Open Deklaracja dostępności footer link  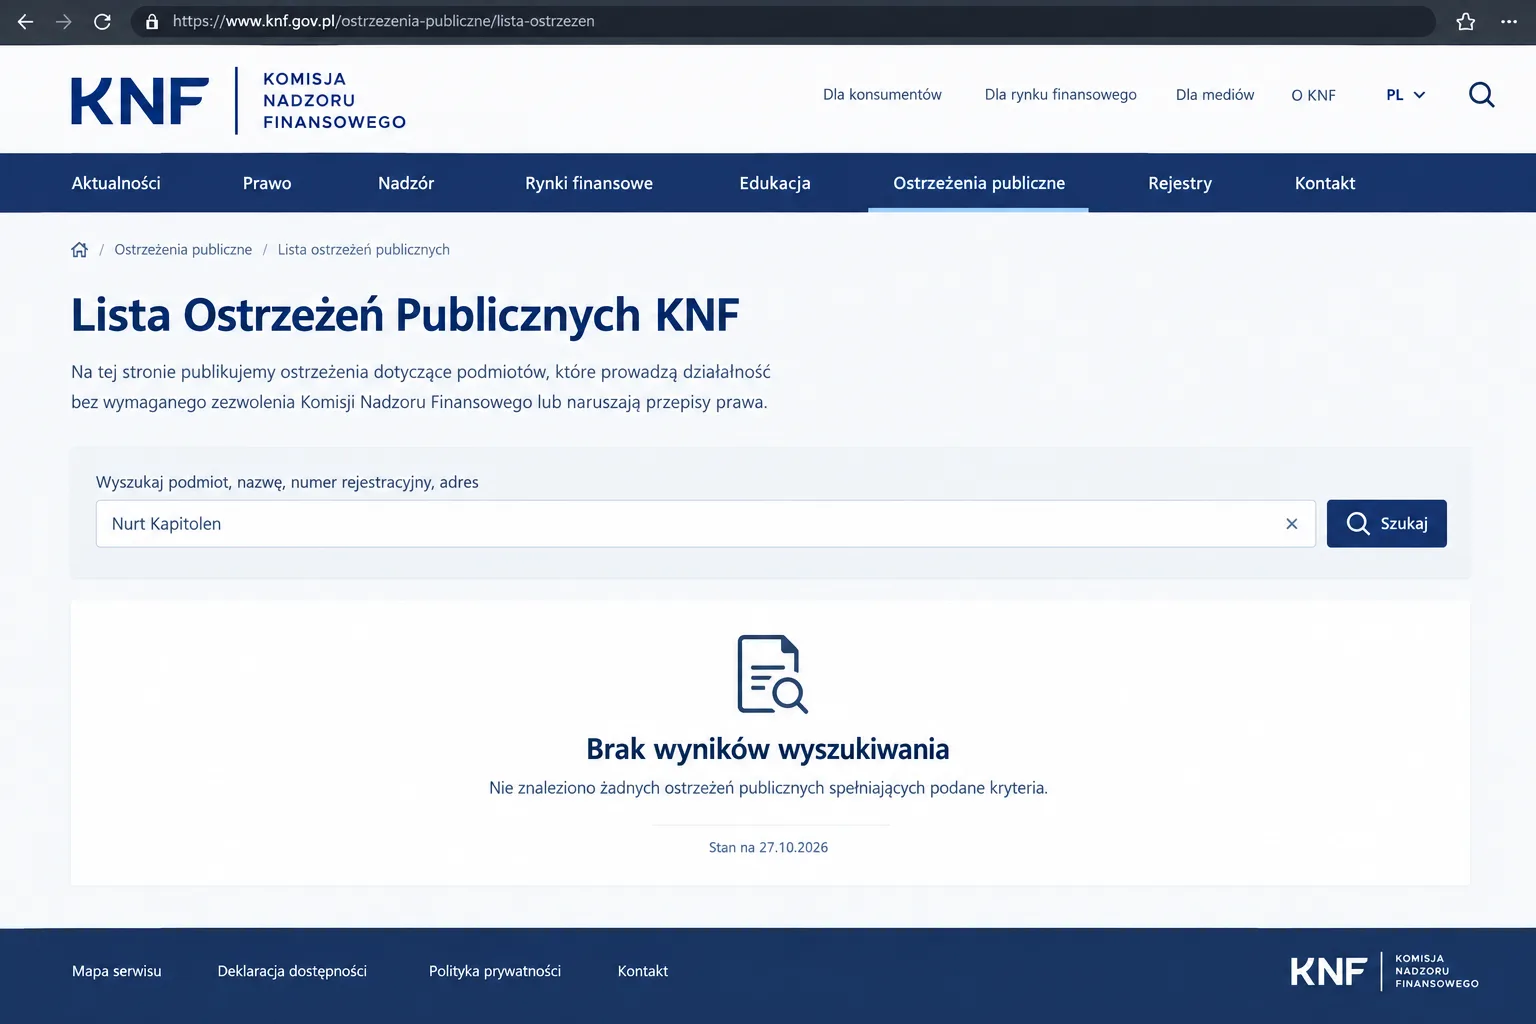[x=292, y=971]
